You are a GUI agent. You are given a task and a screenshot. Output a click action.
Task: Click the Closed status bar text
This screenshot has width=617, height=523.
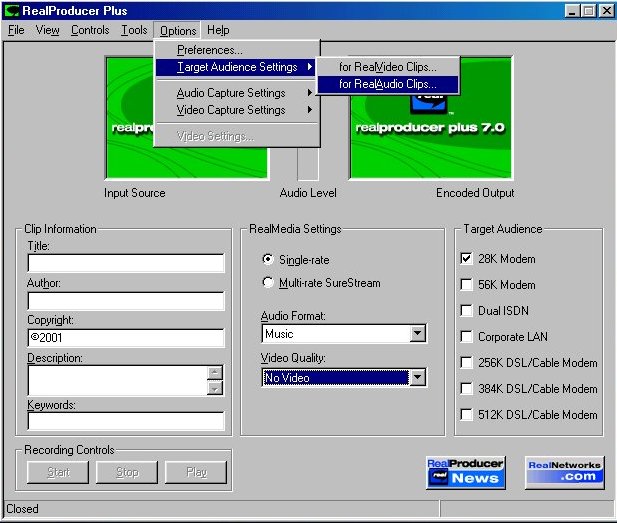(x=22, y=509)
